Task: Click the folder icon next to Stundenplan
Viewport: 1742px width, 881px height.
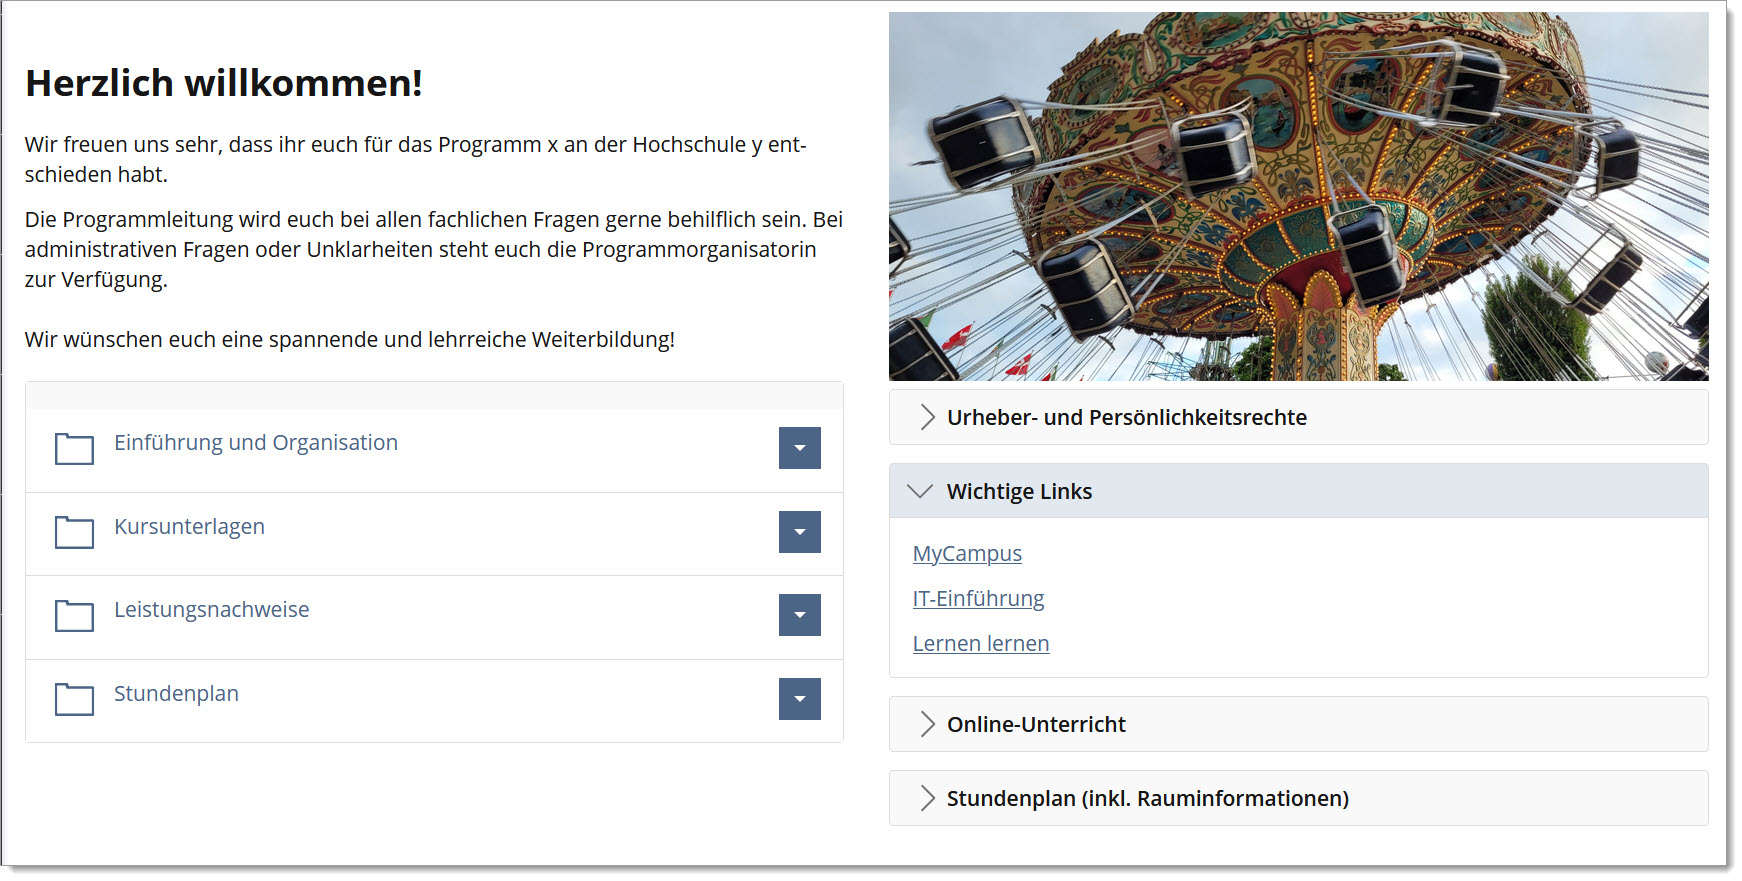Action: point(74,699)
